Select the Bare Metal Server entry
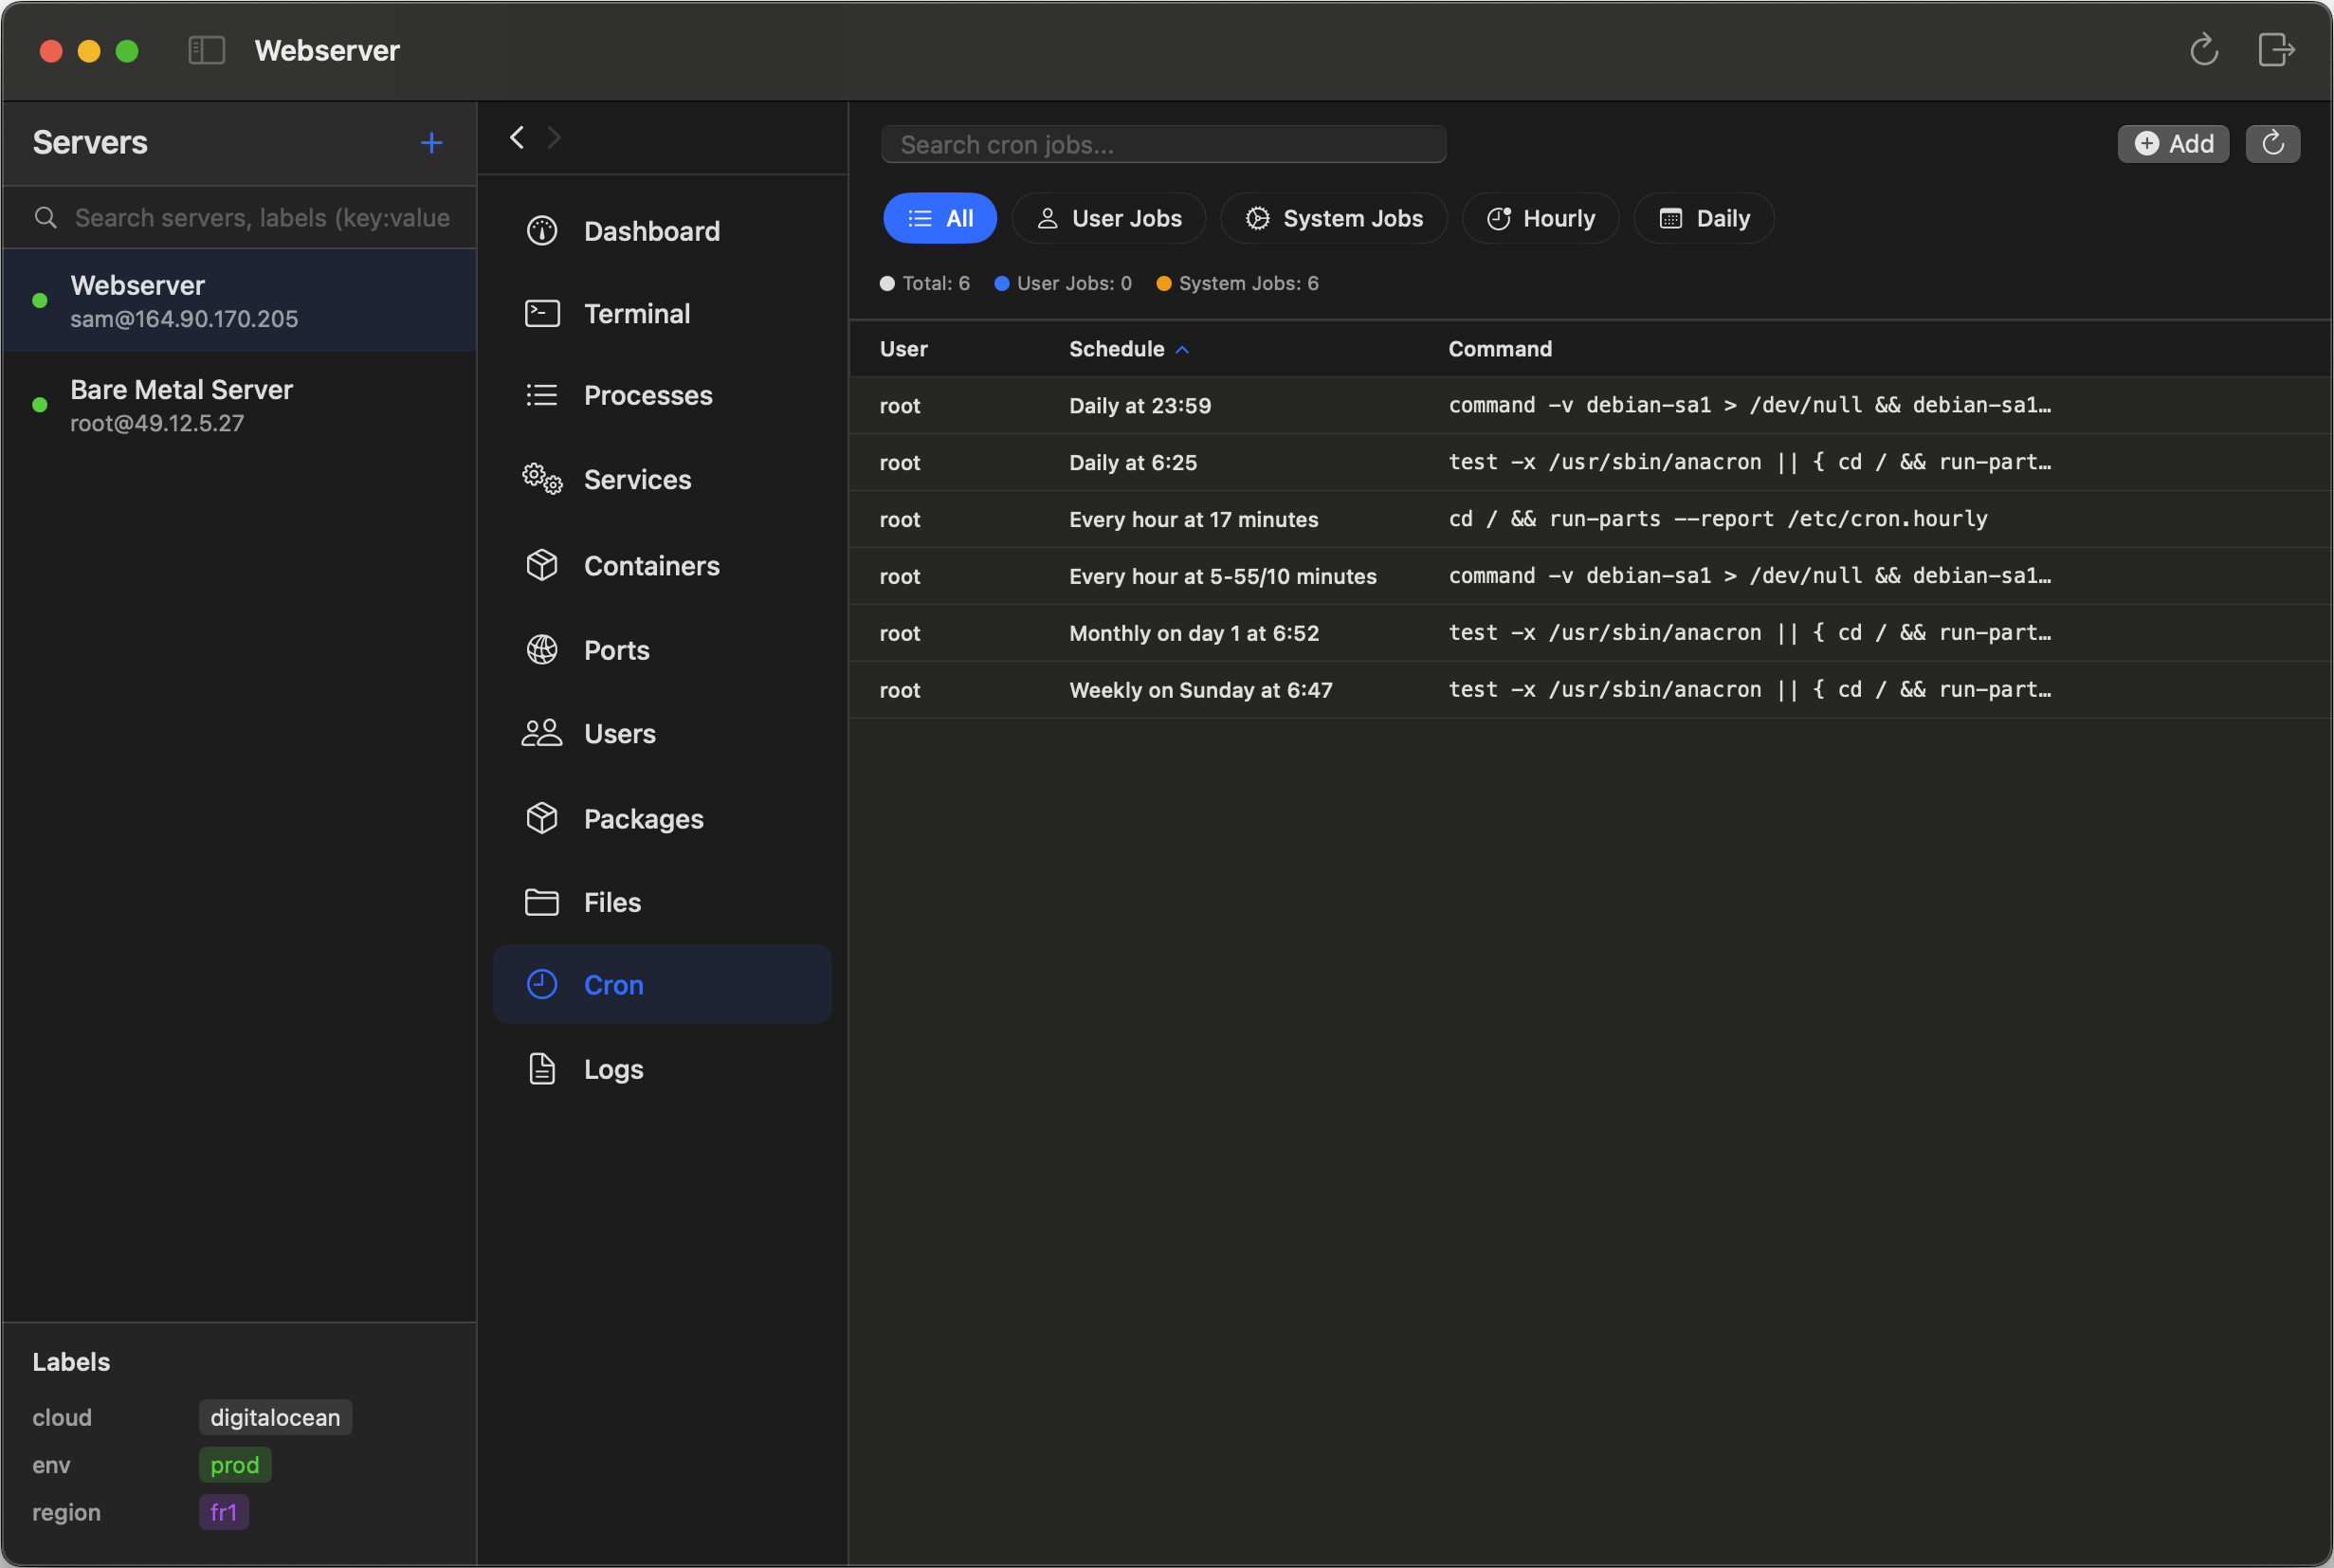The image size is (2334, 1568). point(239,405)
